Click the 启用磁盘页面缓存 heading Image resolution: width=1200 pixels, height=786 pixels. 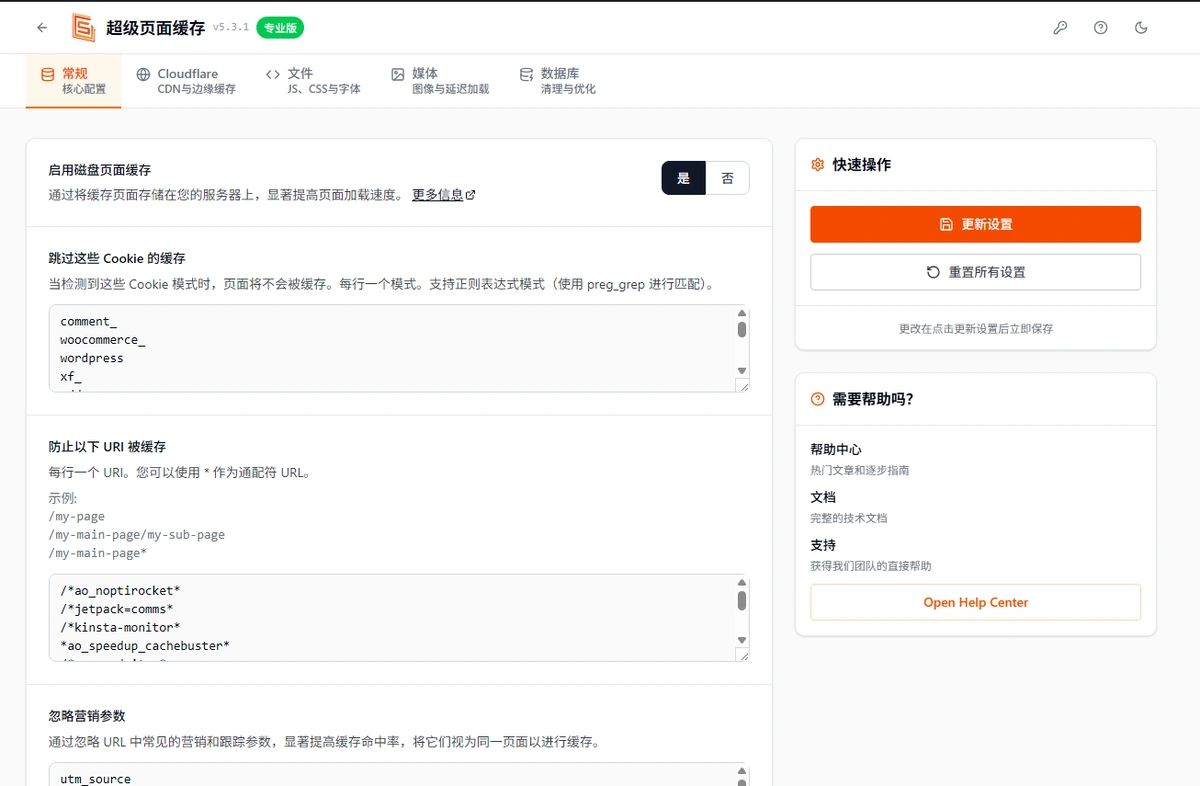[x=100, y=171]
